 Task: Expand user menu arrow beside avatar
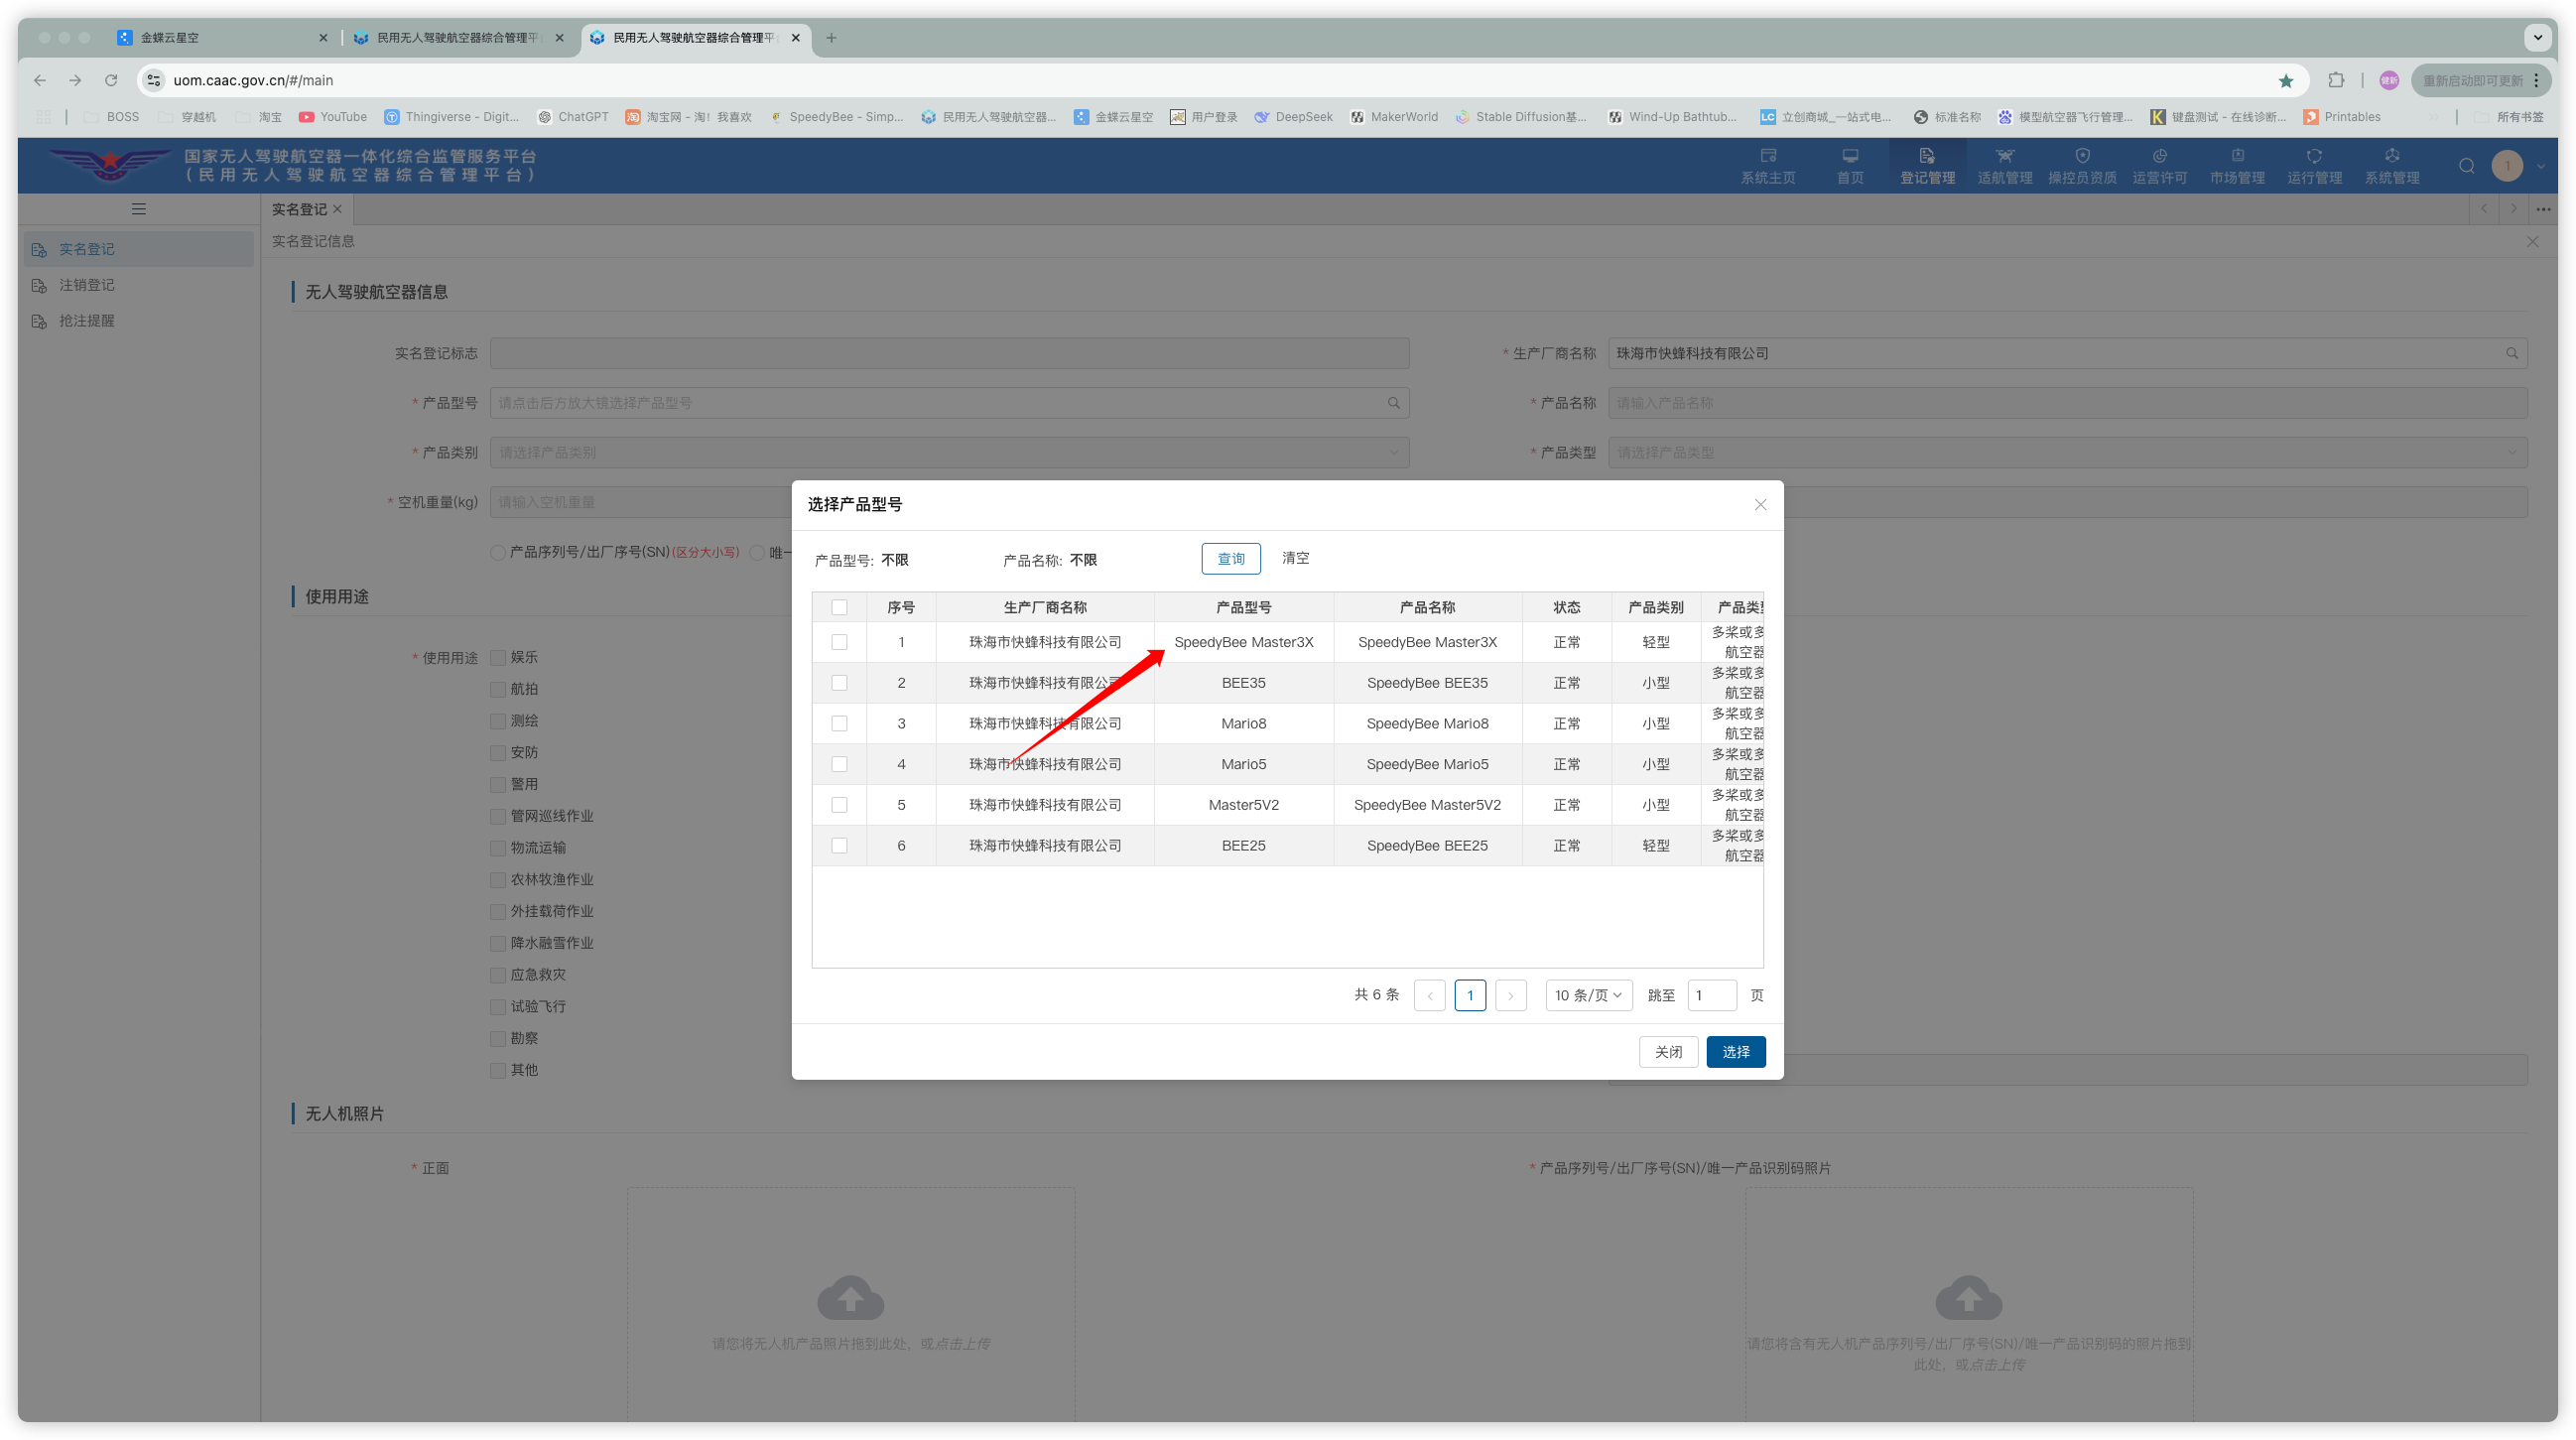[2541, 167]
